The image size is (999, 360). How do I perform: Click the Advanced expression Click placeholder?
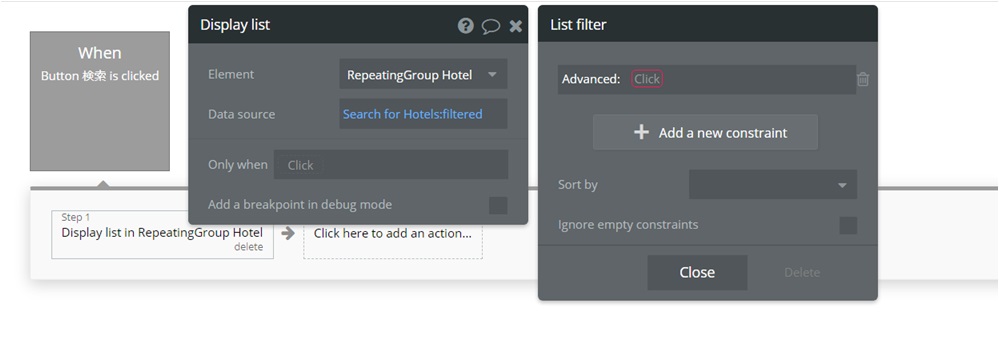pos(647,79)
